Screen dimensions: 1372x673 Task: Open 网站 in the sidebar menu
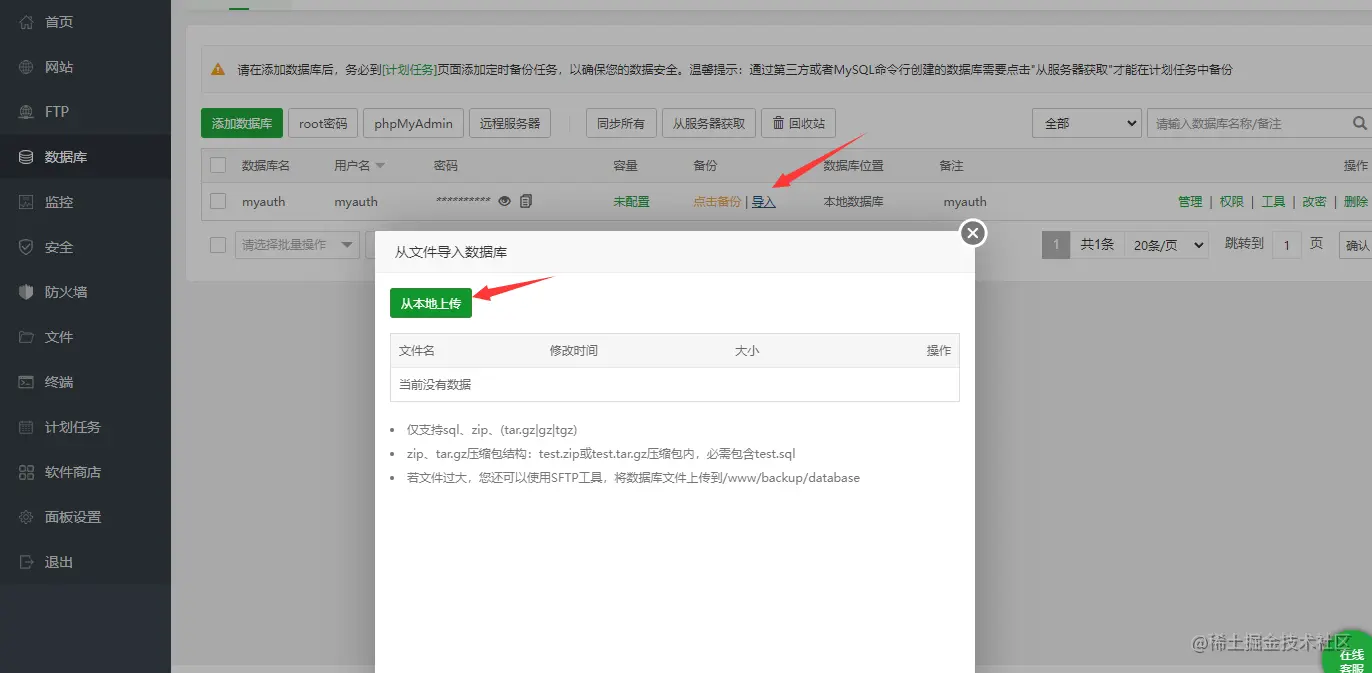pos(59,67)
